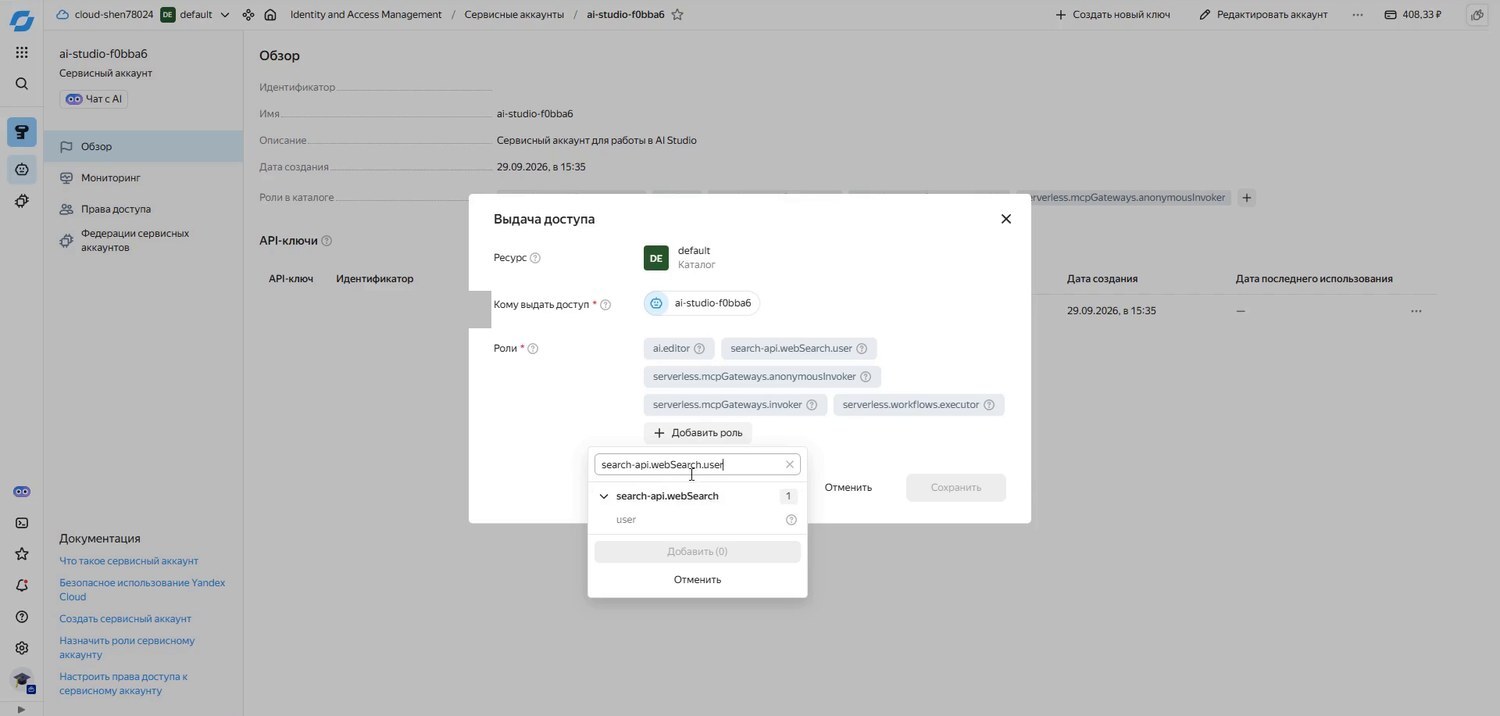Show help icon next to Ресурс
Screen dimensions: 1500x716
535,258
